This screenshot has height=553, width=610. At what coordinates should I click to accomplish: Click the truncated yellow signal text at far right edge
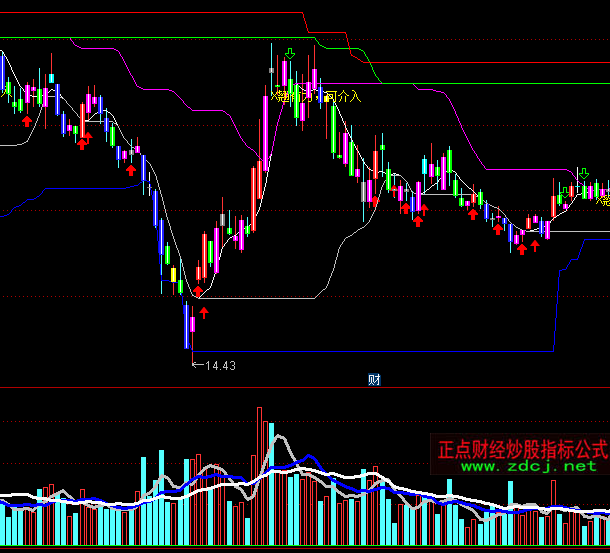tap(603, 200)
